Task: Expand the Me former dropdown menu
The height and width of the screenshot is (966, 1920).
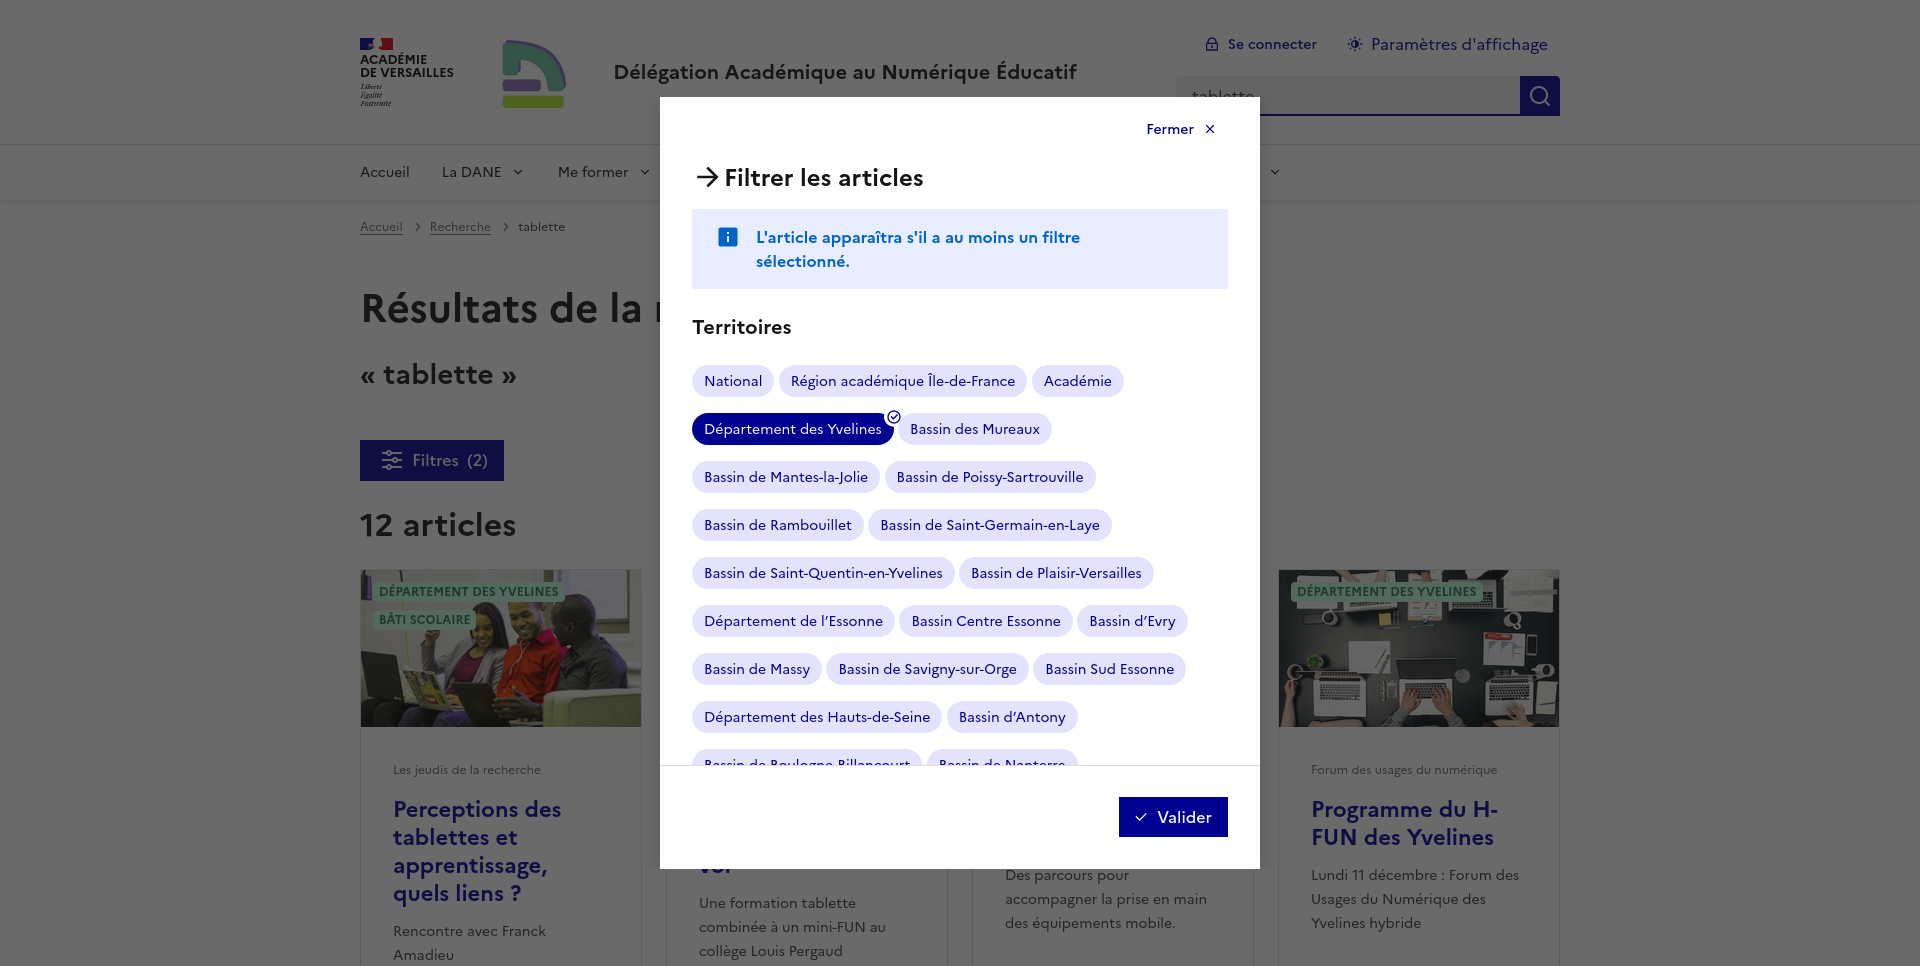Action: pyautogui.click(x=603, y=172)
